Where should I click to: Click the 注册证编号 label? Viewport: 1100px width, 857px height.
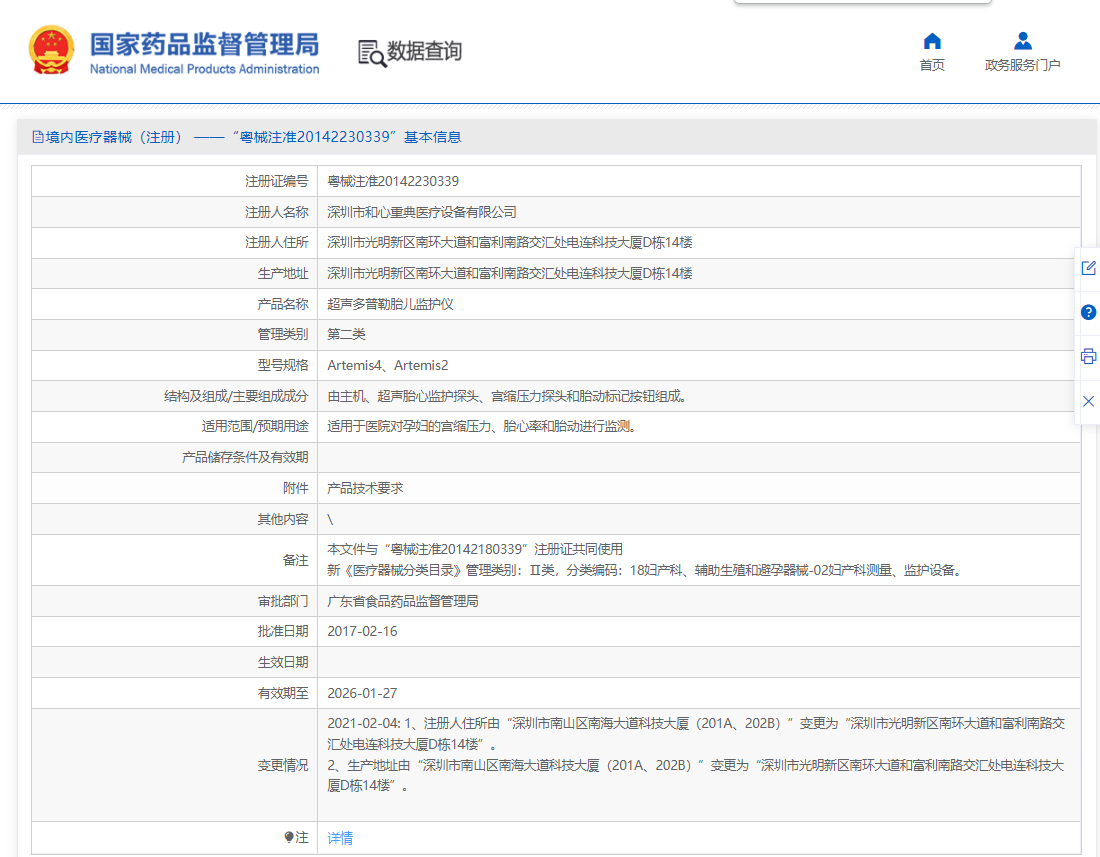(x=276, y=182)
